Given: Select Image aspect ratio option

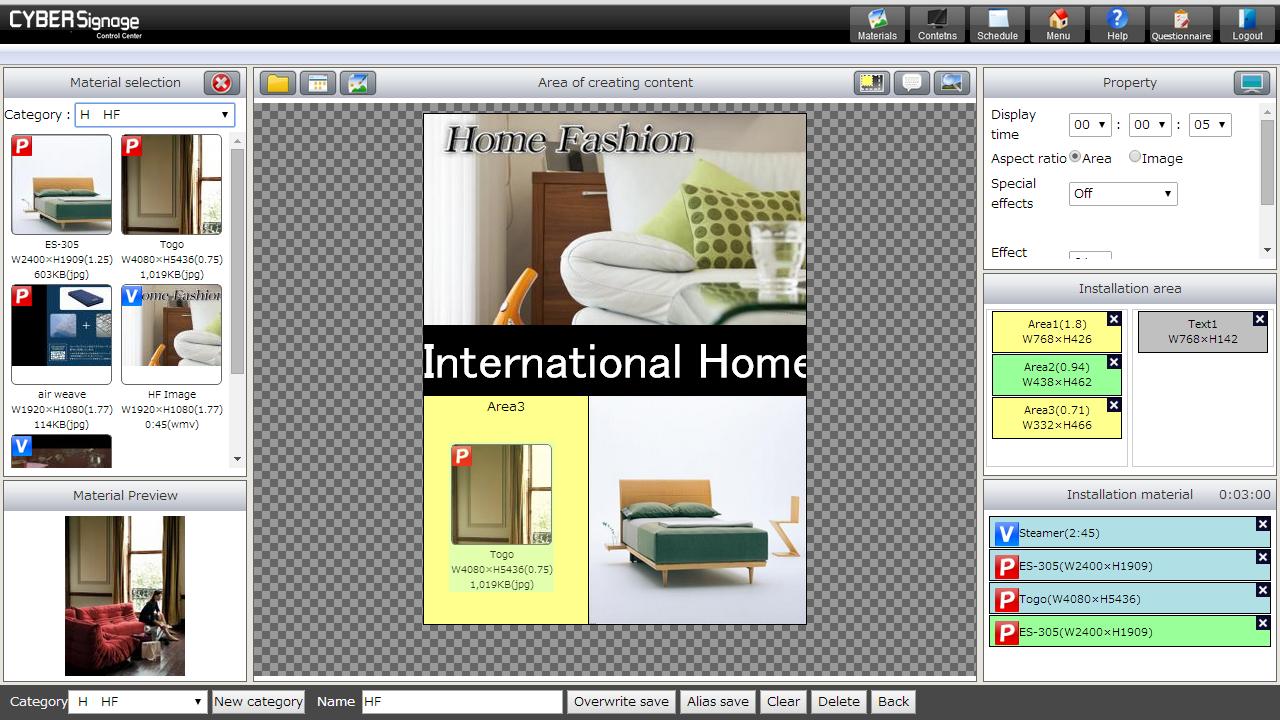Looking at the screenshot, I should (1135, 157).
